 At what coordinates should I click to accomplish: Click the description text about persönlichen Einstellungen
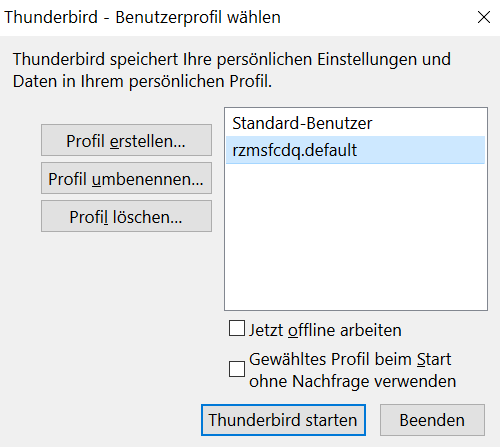(x=232, y=60)
